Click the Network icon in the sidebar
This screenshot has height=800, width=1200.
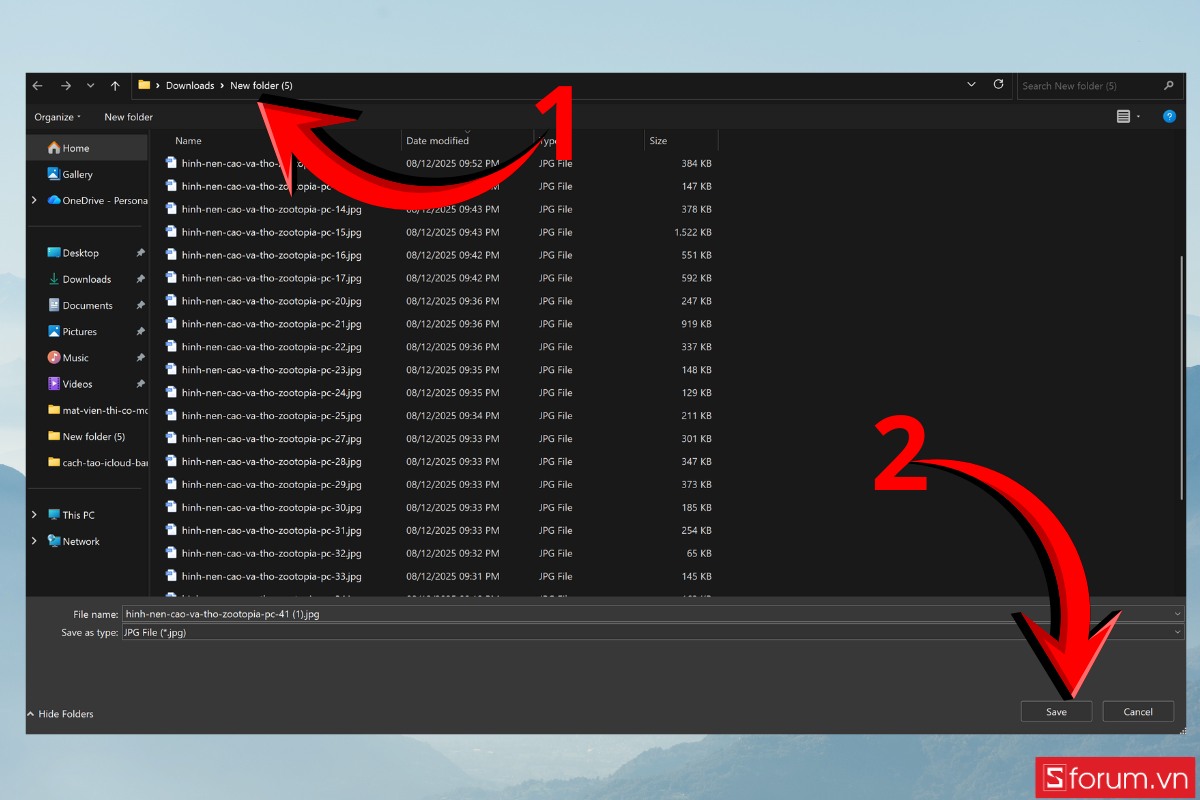click(x=54, y=541)
